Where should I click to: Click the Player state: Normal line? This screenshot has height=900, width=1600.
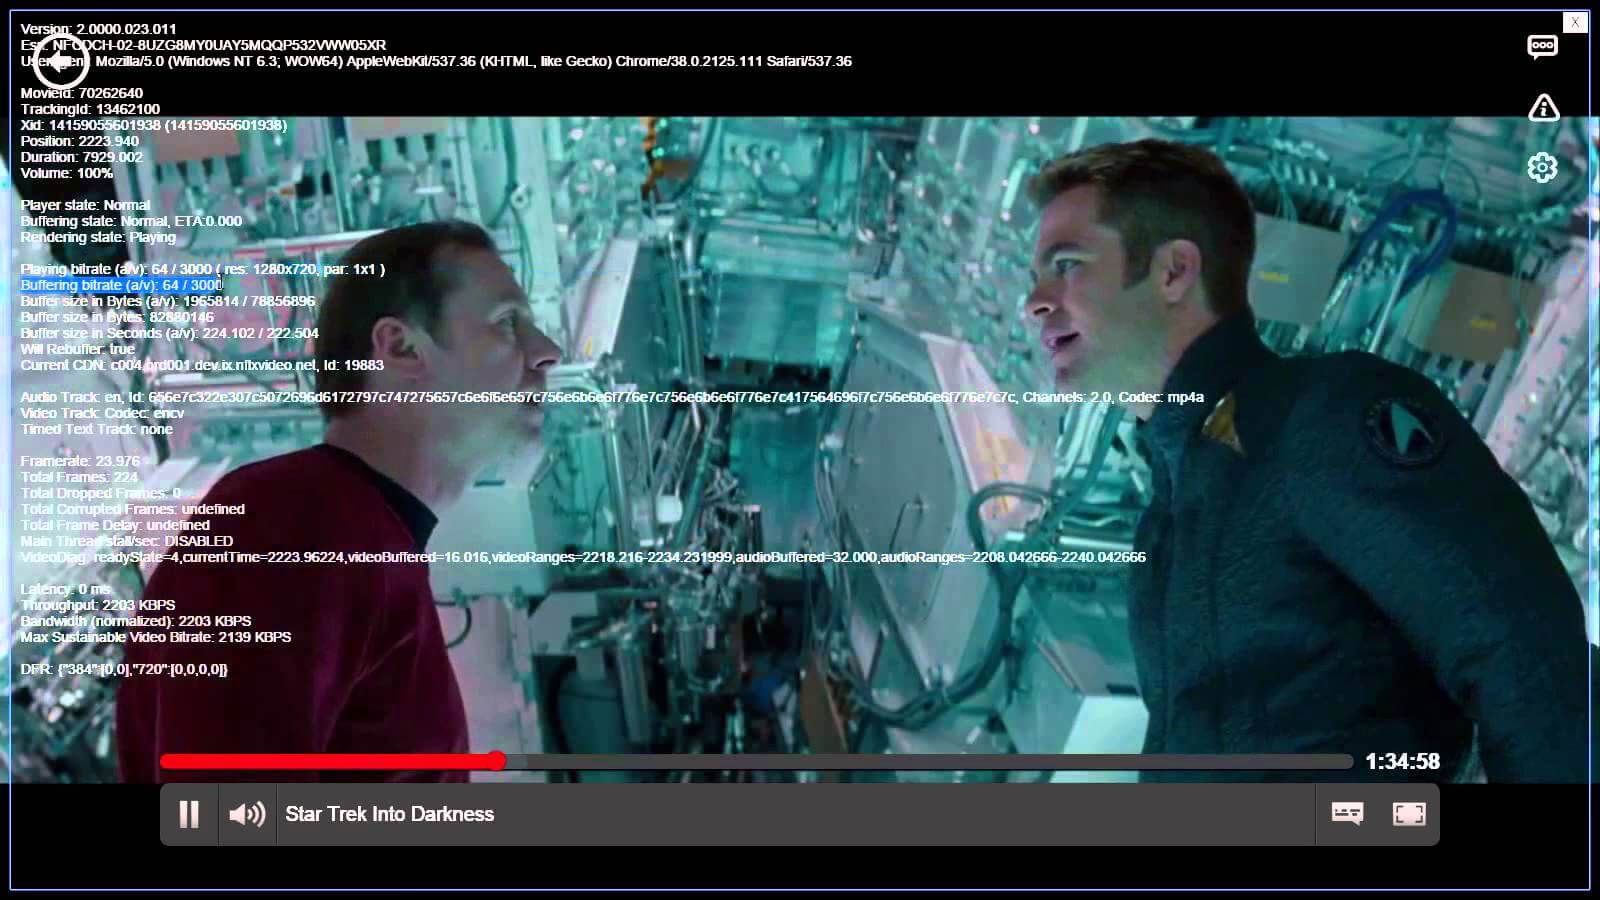pyautogui.click(x=85, y=205)
